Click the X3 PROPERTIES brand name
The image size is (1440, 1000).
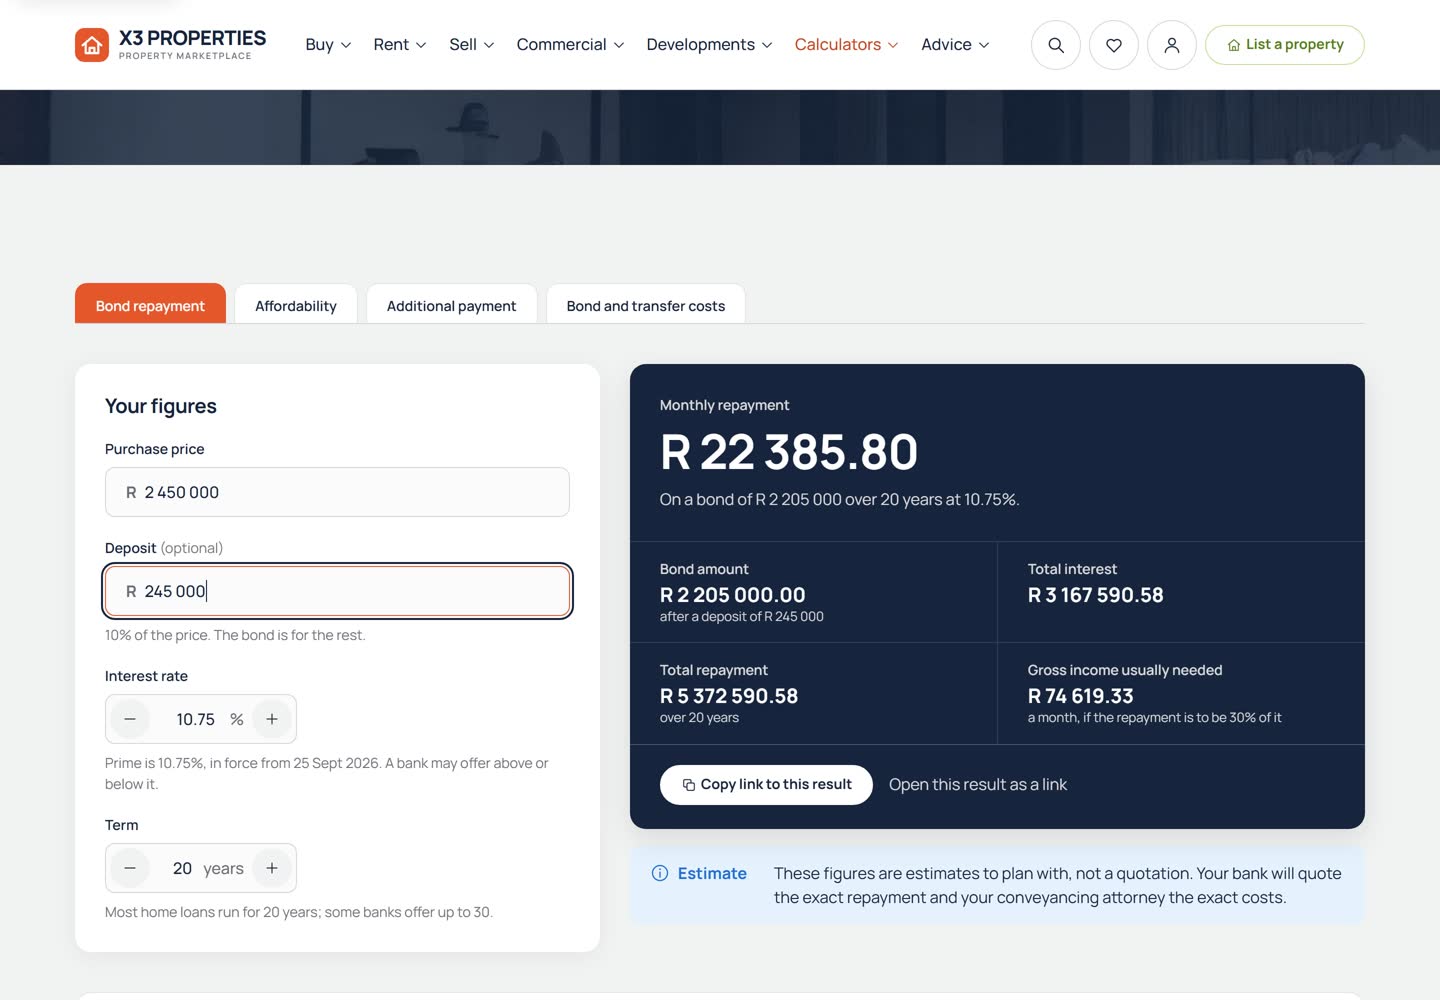pos(193,38)
